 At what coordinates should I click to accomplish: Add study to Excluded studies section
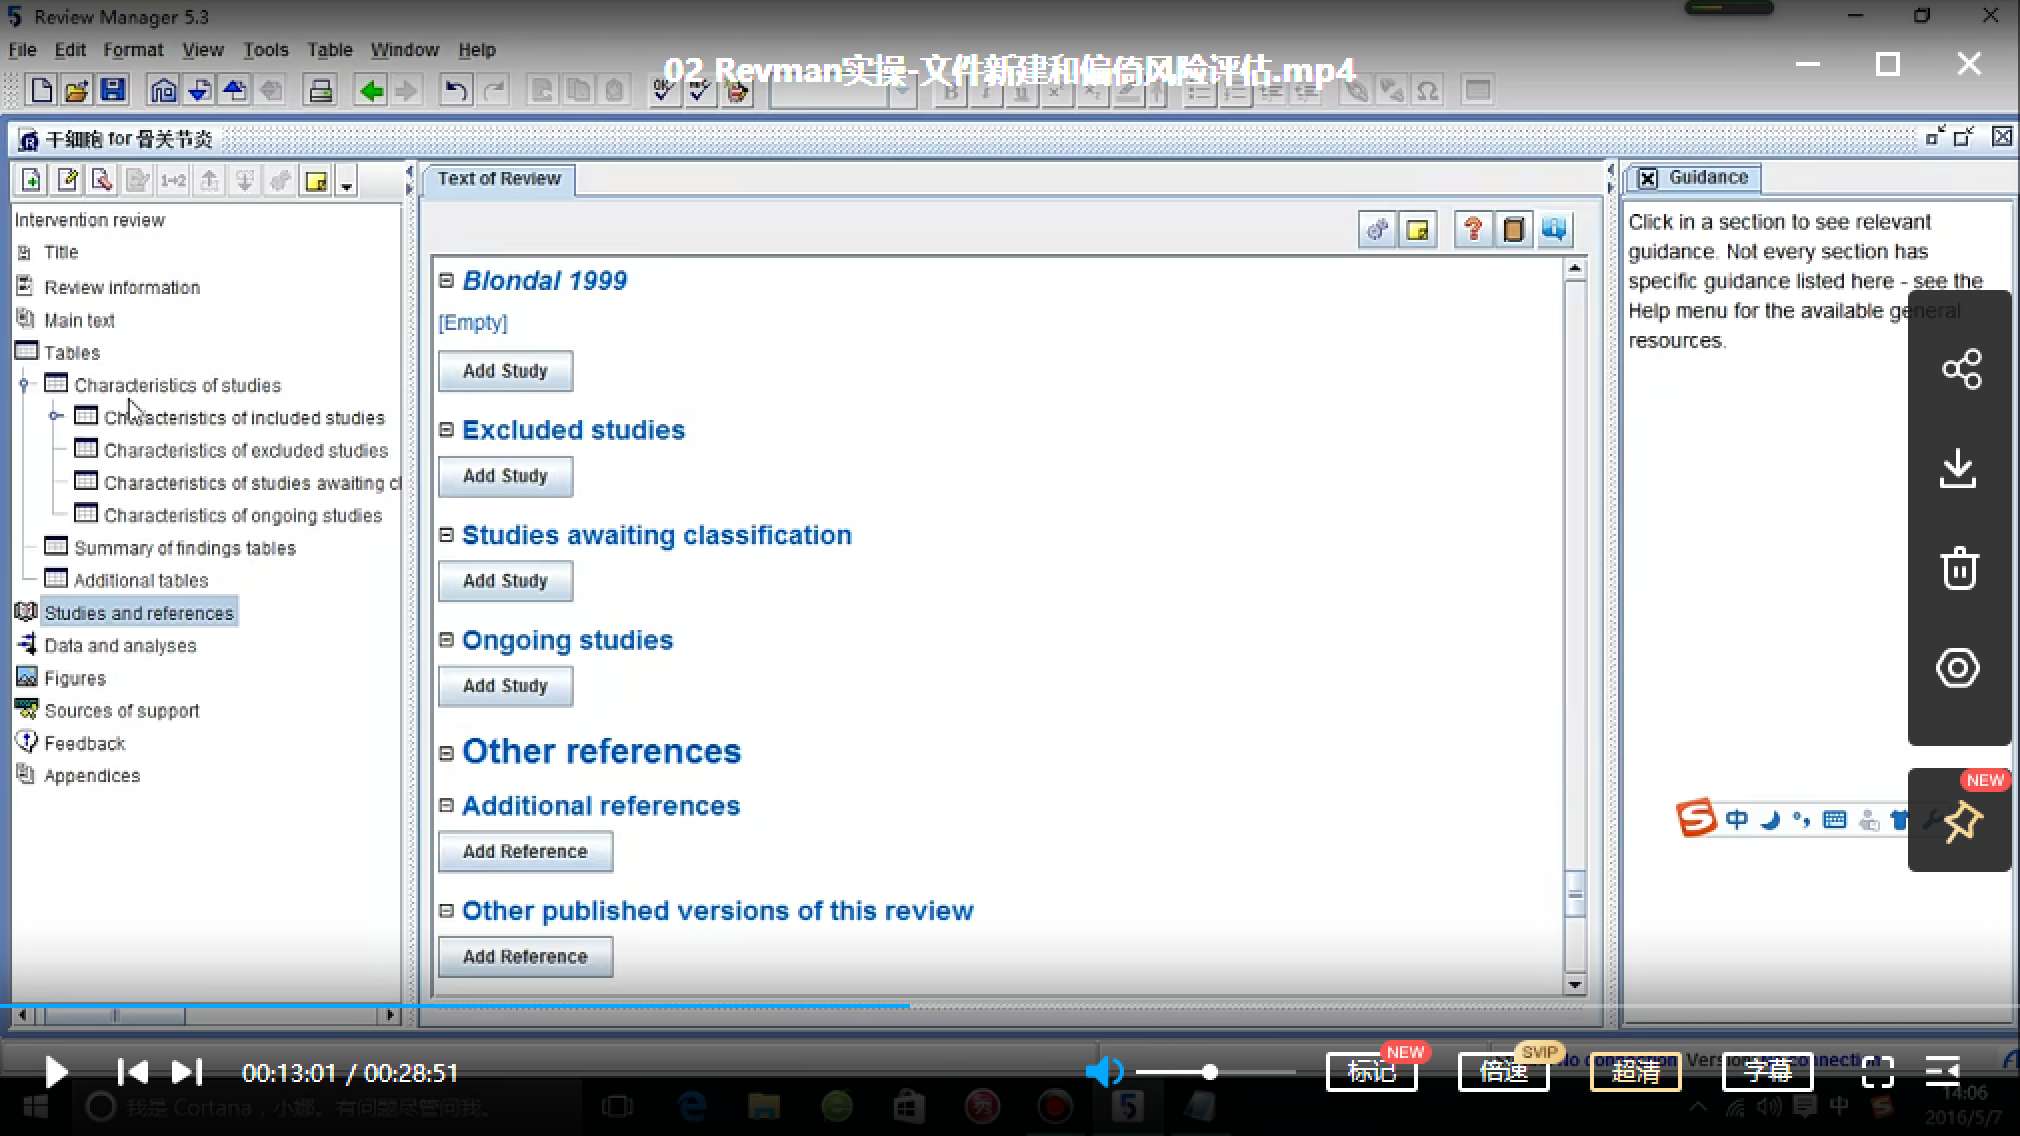coord(504,474)
